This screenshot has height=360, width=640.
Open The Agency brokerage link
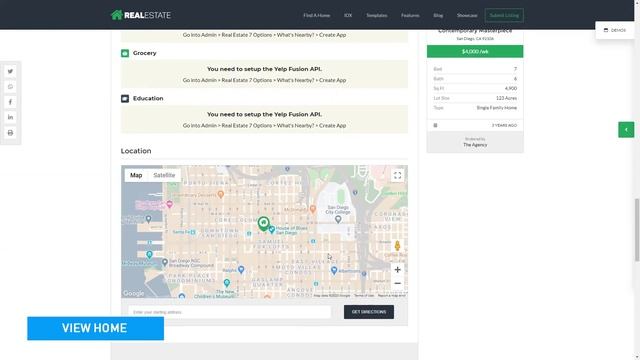tap(475, 145)
